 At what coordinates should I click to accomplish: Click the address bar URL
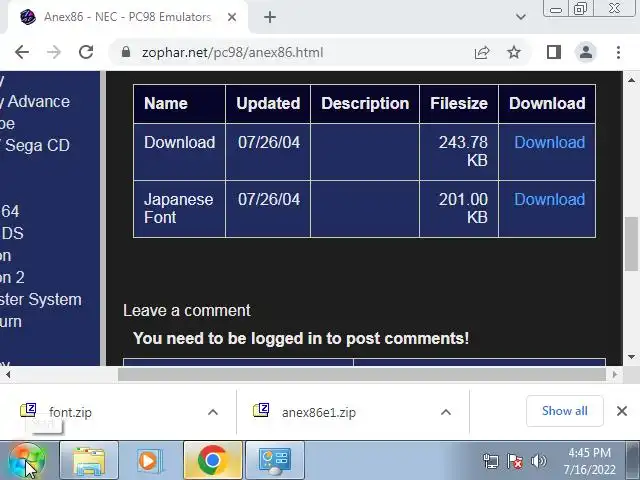point(232,53)
